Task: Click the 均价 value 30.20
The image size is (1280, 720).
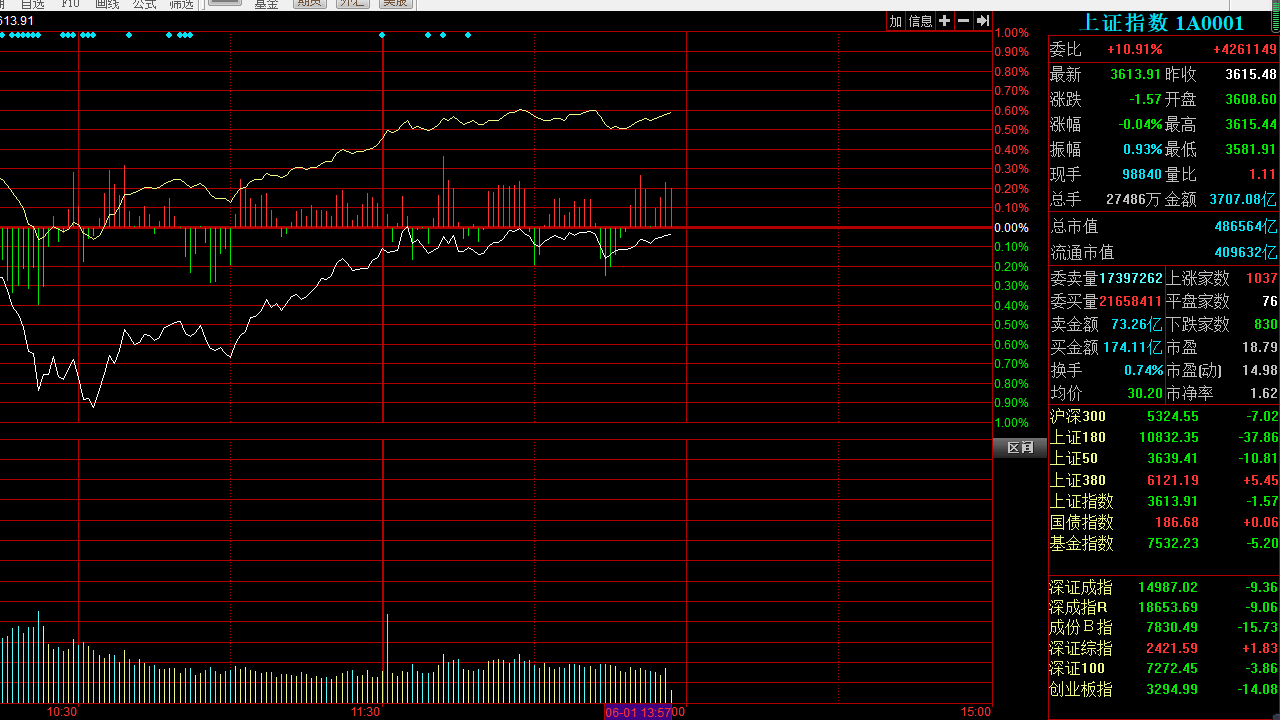Action: (1145, 393)
